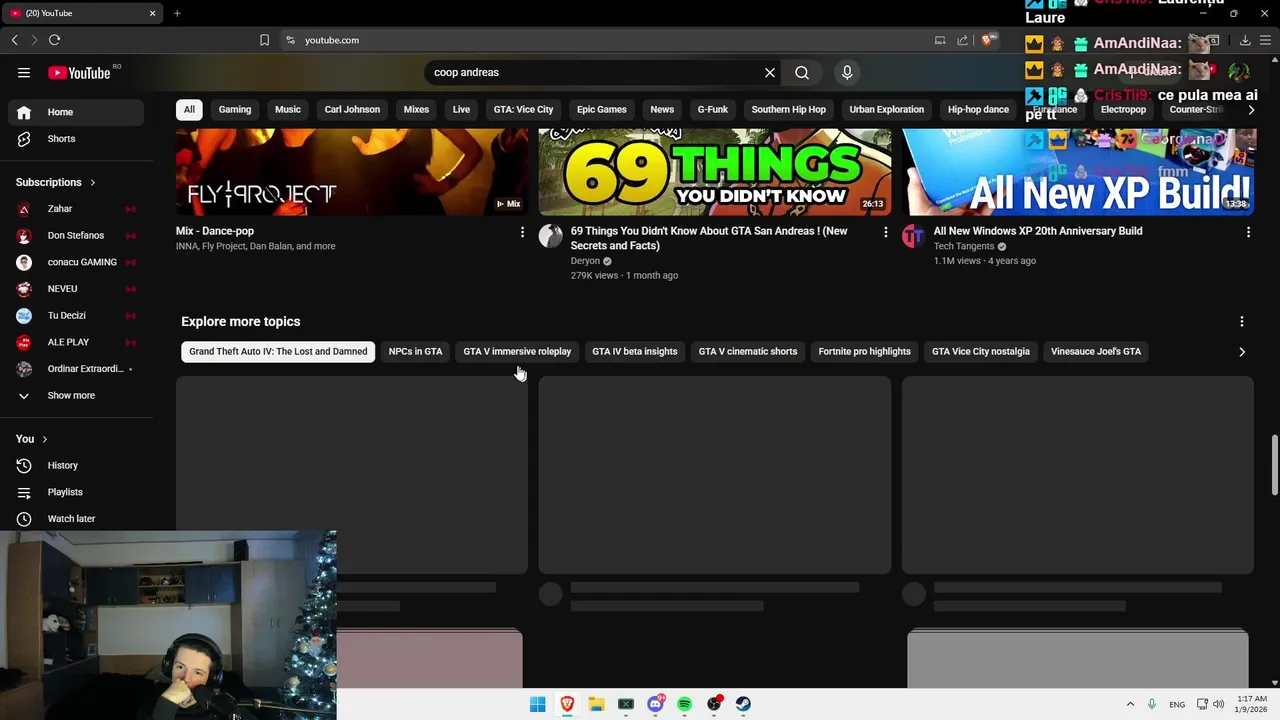Viewport: 1280px width, 720px height.
Task: Go back with the browser back arrow
Action: 14,40
